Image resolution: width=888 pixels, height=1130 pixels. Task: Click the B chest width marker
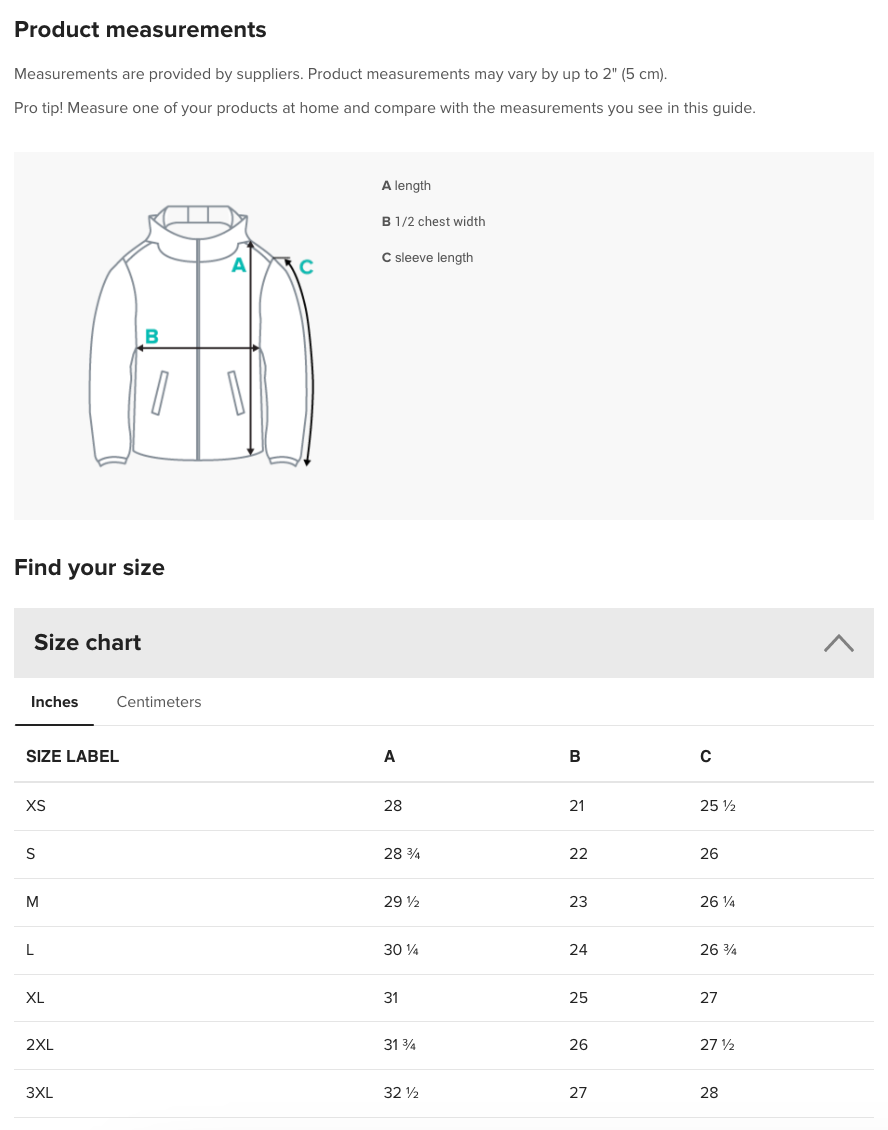click(x=151, y=336)
